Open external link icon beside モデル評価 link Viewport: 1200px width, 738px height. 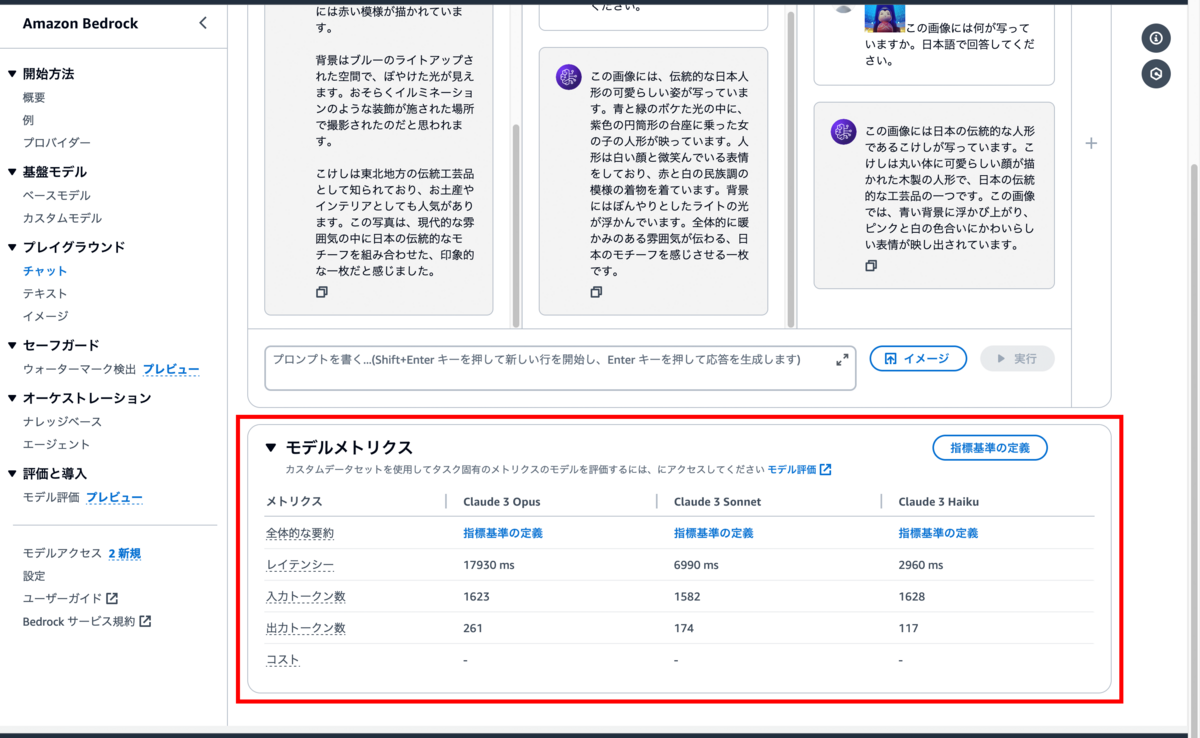click(x=825, y=469)
